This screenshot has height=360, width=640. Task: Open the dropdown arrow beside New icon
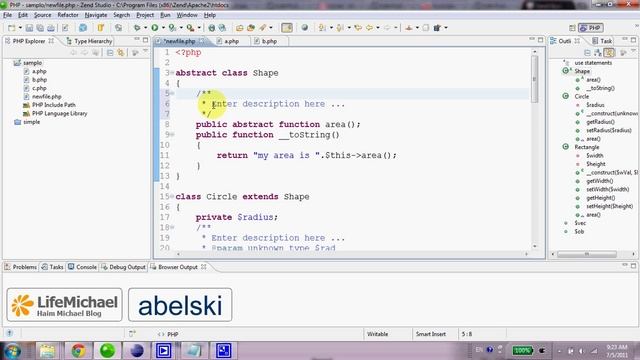(x=20, y=28)
